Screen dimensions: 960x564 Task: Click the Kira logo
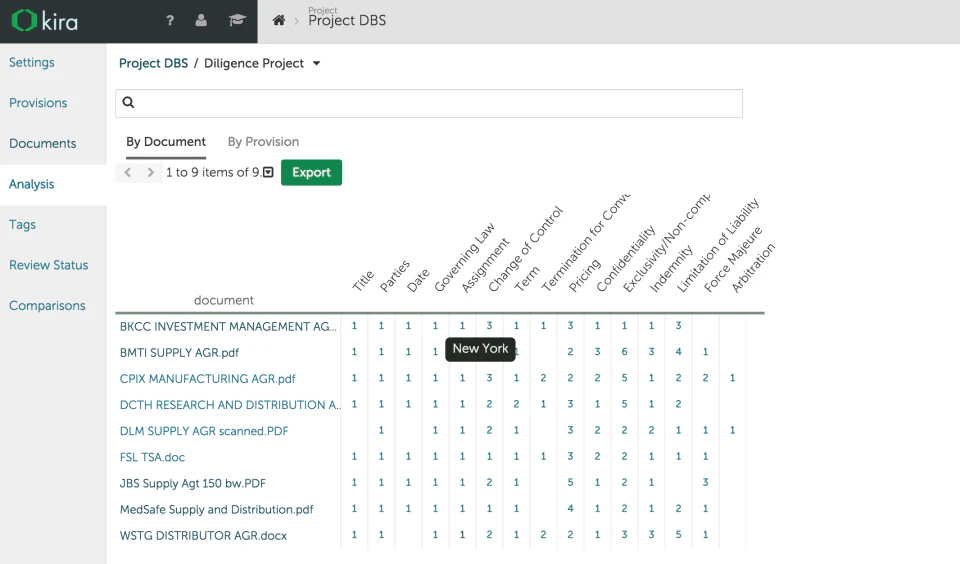[x=45, y=21]
